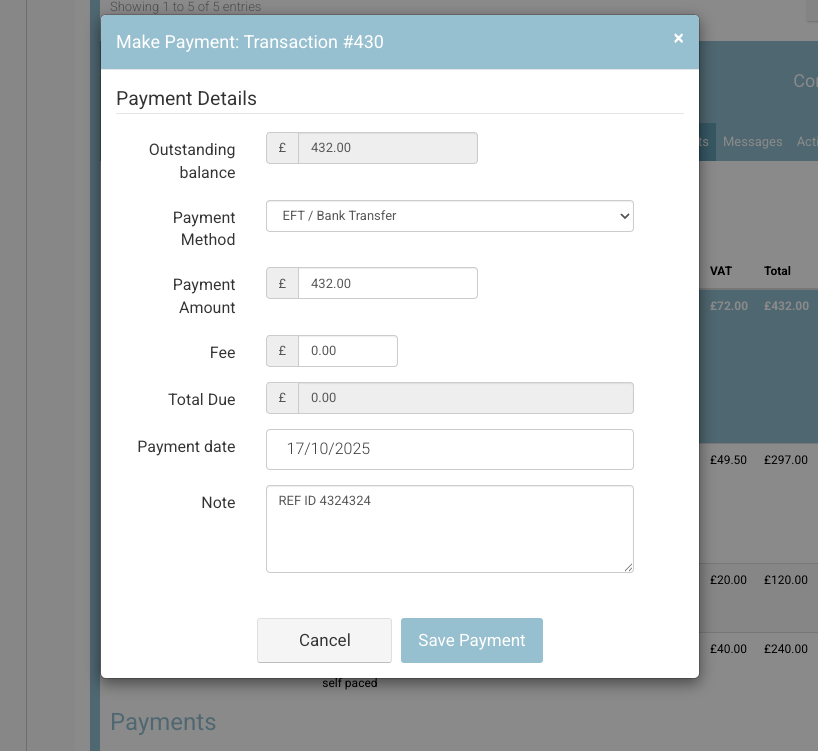Click the Payment Amount input field
The image size is (818, 751).
(387, 283)
